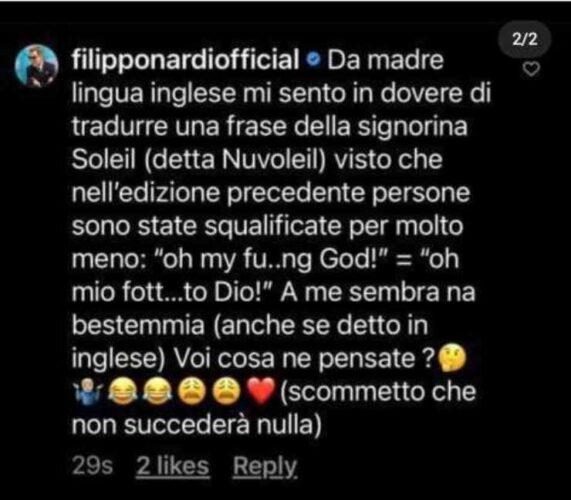Click the left laughing-tears emoji

pos(123,391)
